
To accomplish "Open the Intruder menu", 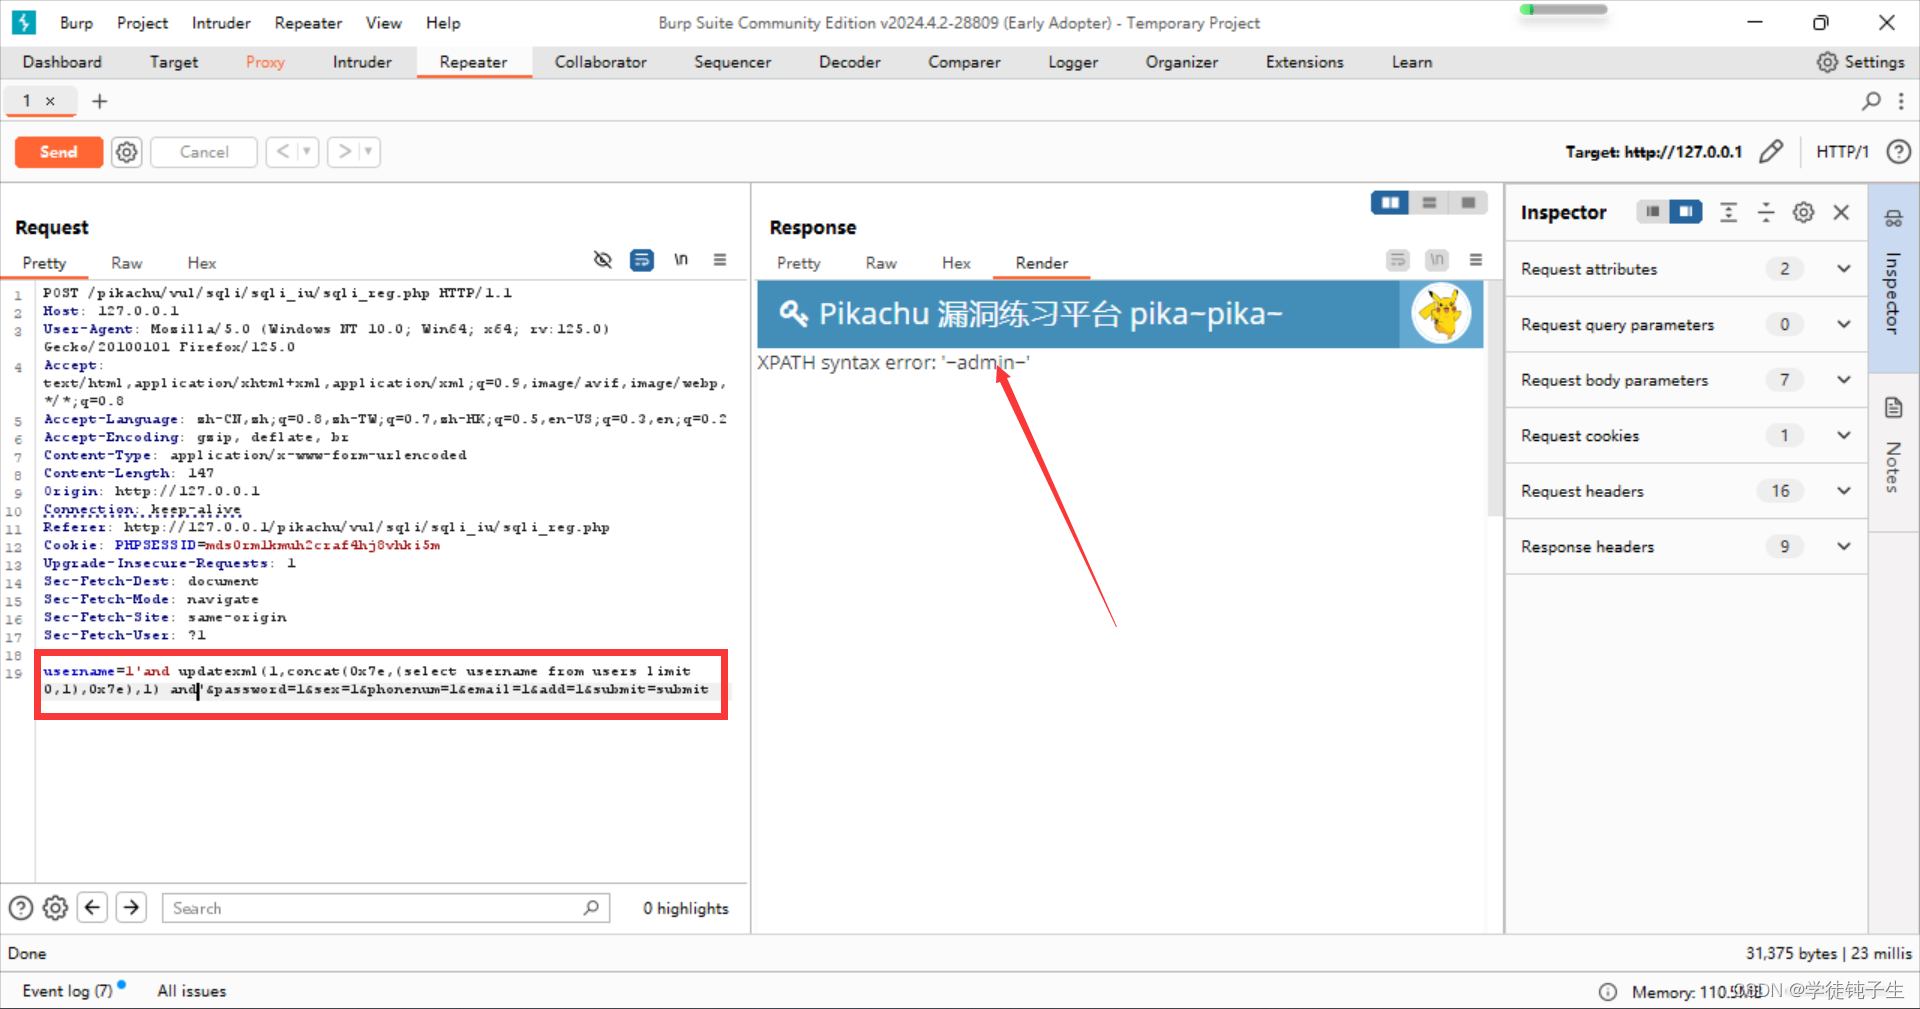I will click(221, 22).
